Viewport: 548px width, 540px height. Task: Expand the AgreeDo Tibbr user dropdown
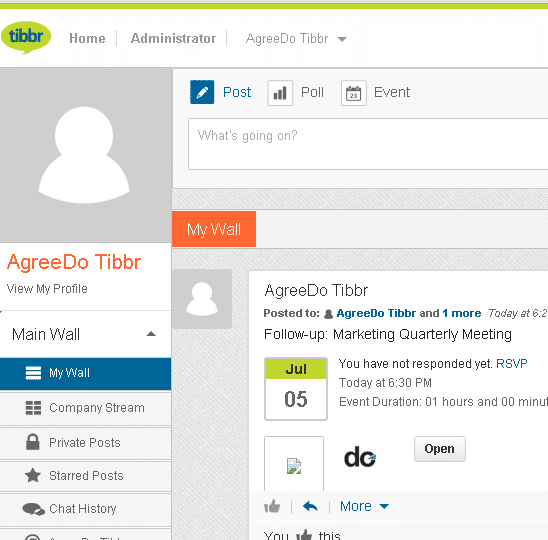click(296, 38)
